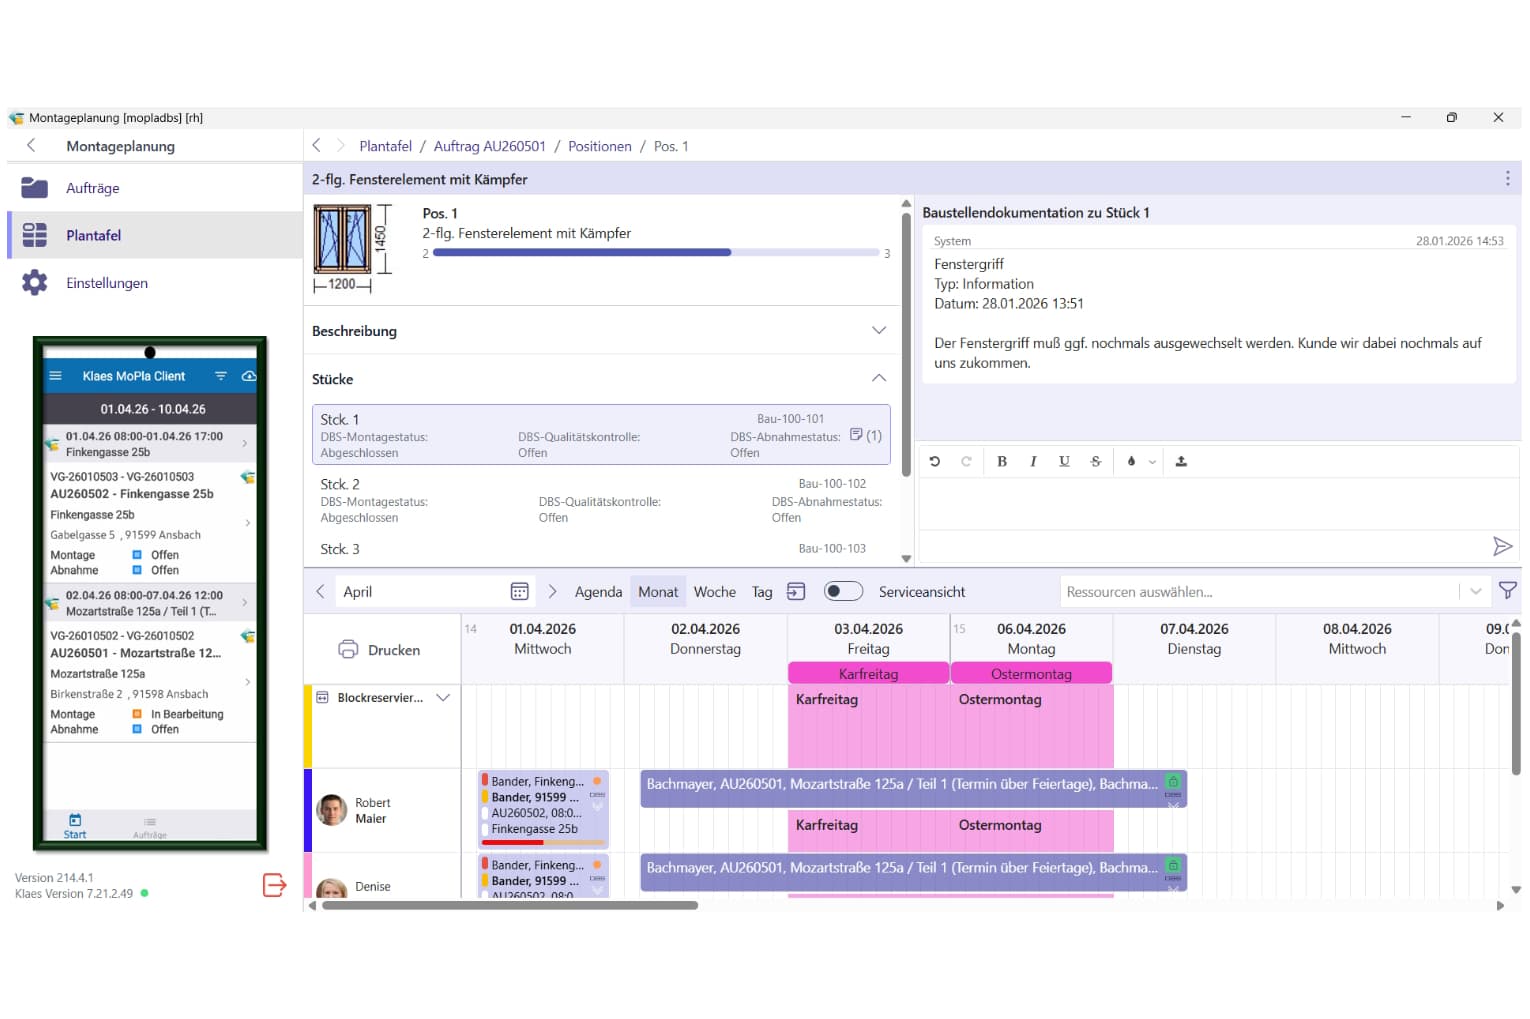Open Einstellungen in the sidebar
Viewport: 1530px width, 1019px height.
tap(107, 283)
